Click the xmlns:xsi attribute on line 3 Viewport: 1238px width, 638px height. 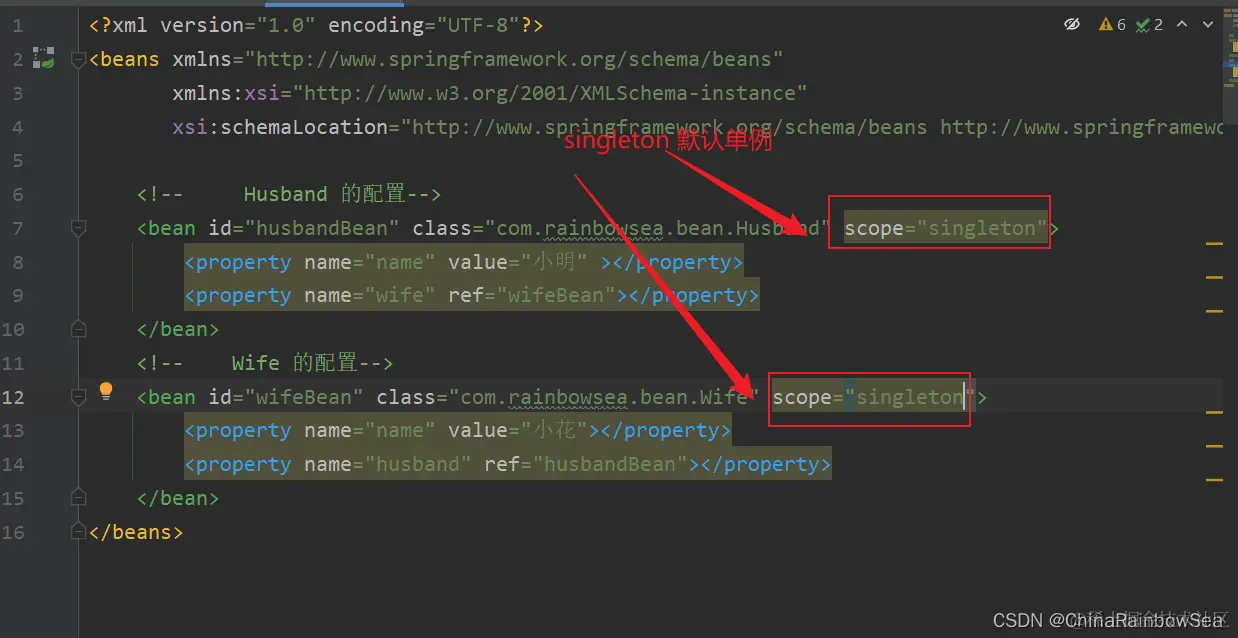[x=489, y=93]
